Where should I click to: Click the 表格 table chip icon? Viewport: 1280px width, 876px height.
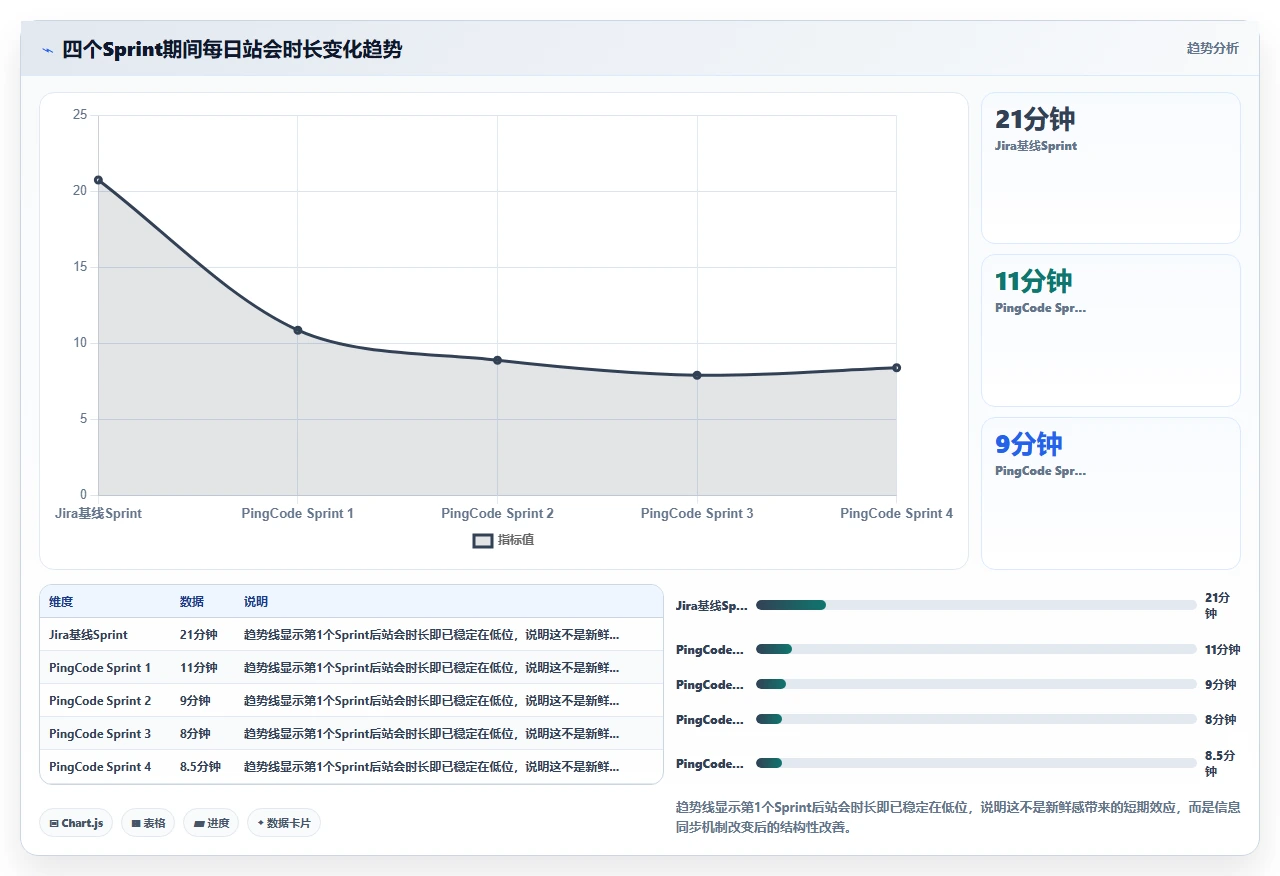coord(136,823)
